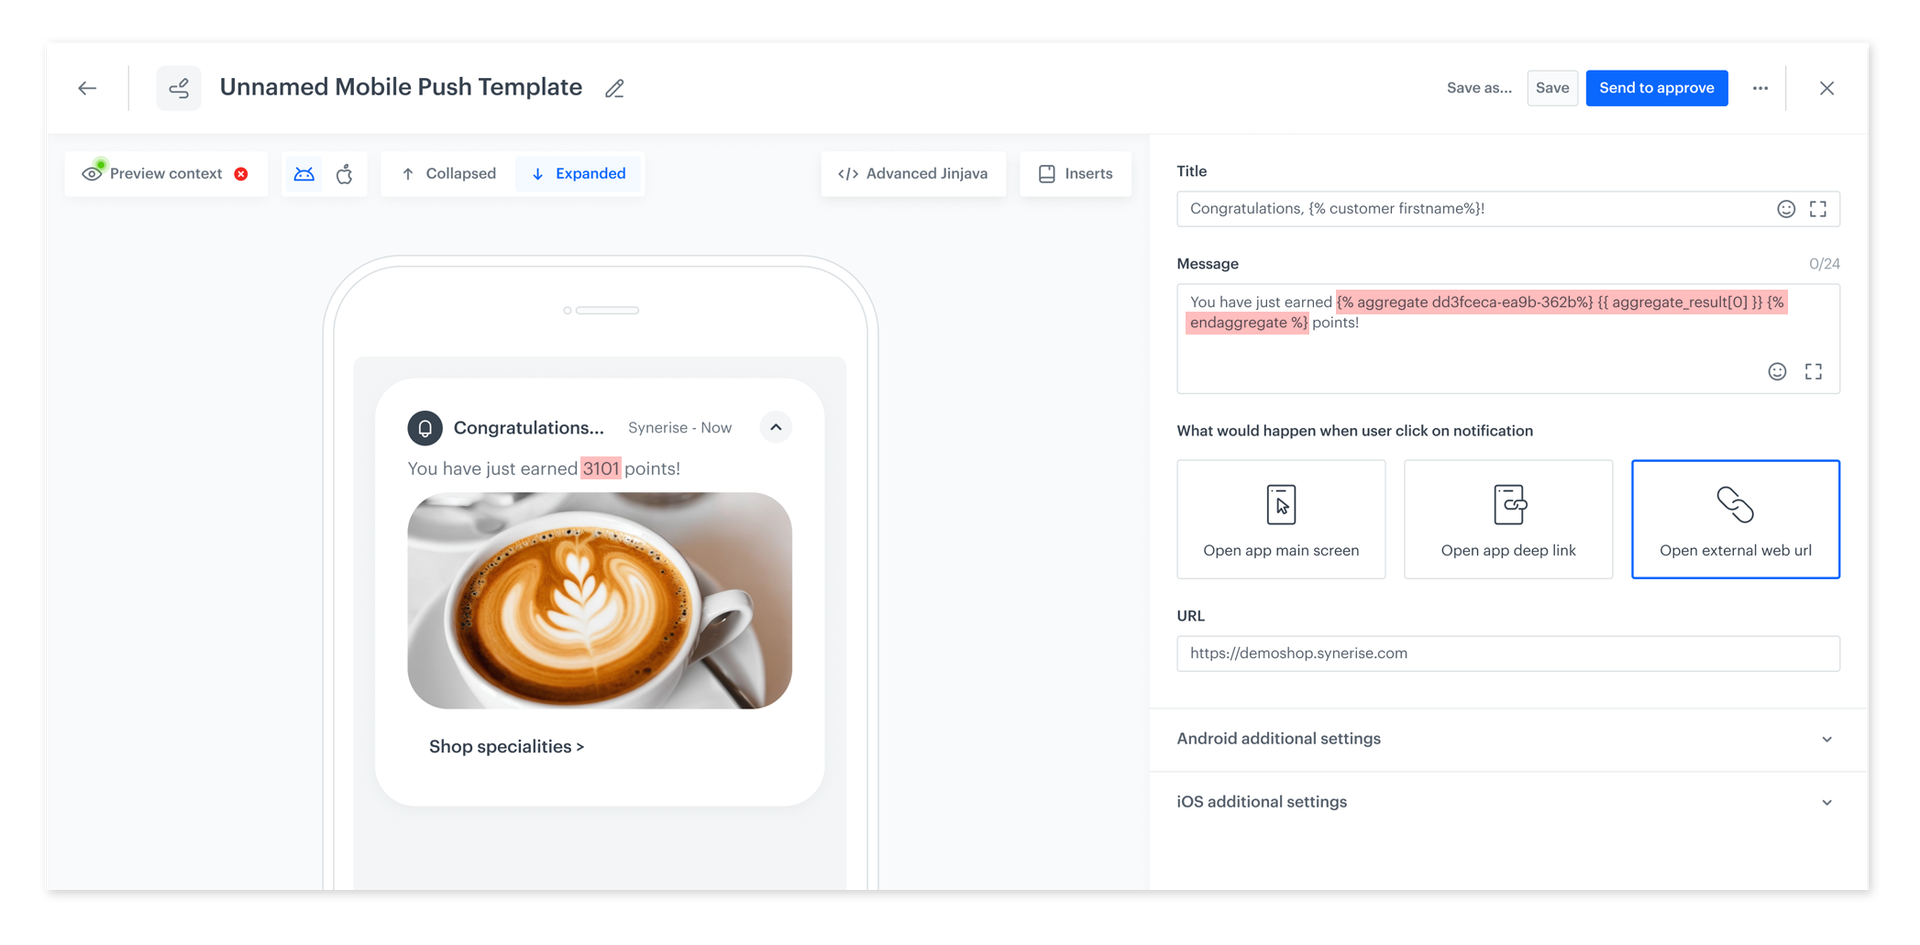Open emoji picker for the Title field
Image resolution: width=1920 pixels, height=945 pixels.
pyautogui.click(x=1787, y=208)
